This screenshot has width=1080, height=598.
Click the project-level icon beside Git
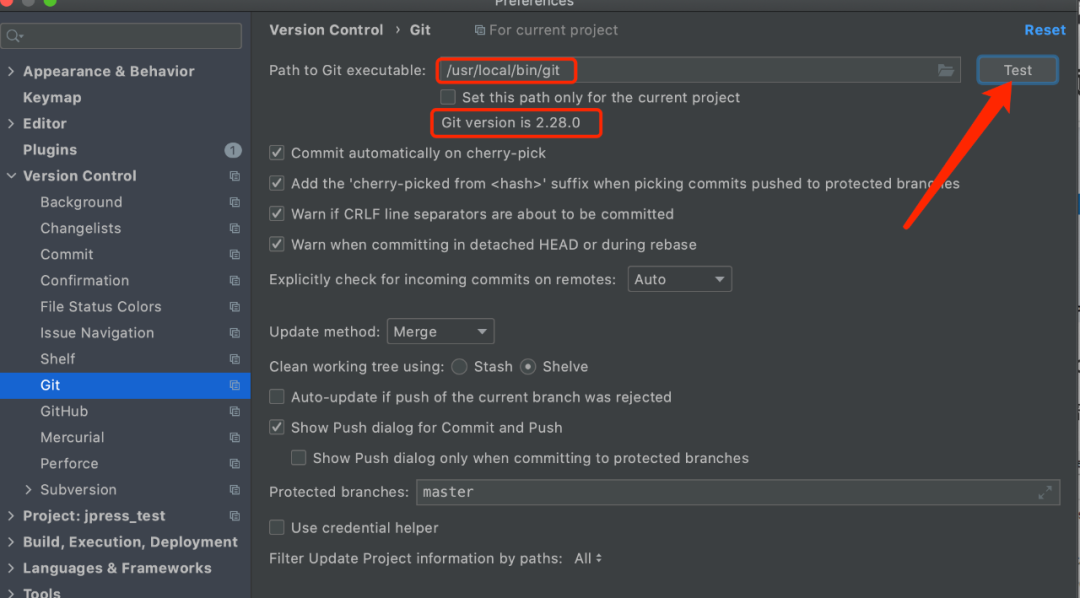[x=234, y=385]
